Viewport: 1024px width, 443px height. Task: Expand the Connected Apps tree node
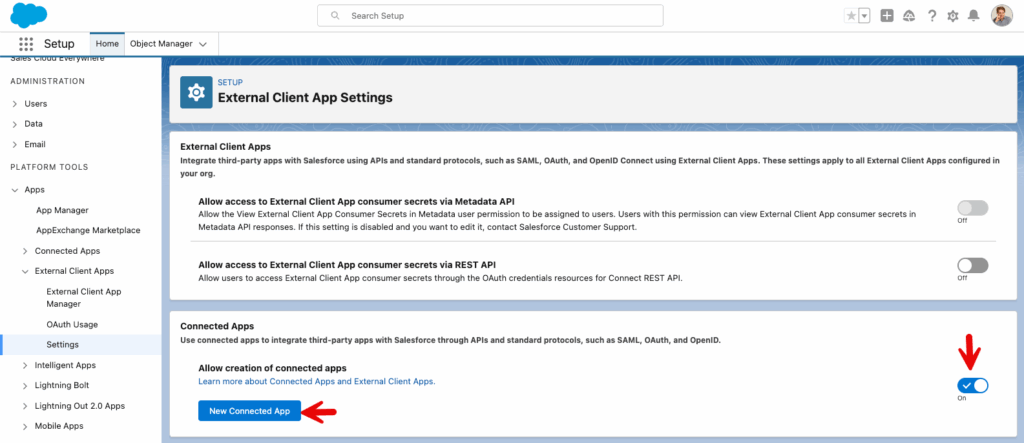click(x=26, y=250)
